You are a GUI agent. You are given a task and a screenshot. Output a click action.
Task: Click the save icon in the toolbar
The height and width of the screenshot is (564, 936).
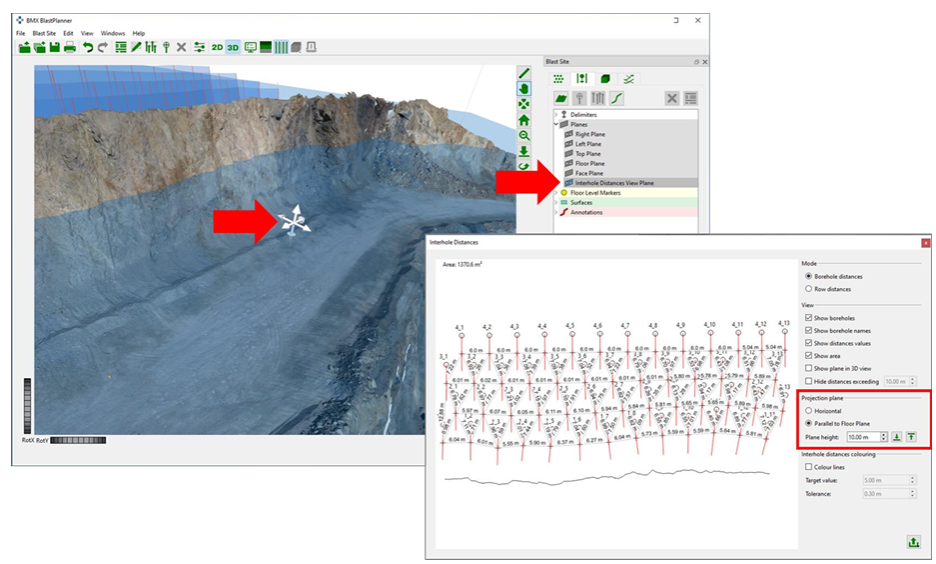[x=53, y=47]
